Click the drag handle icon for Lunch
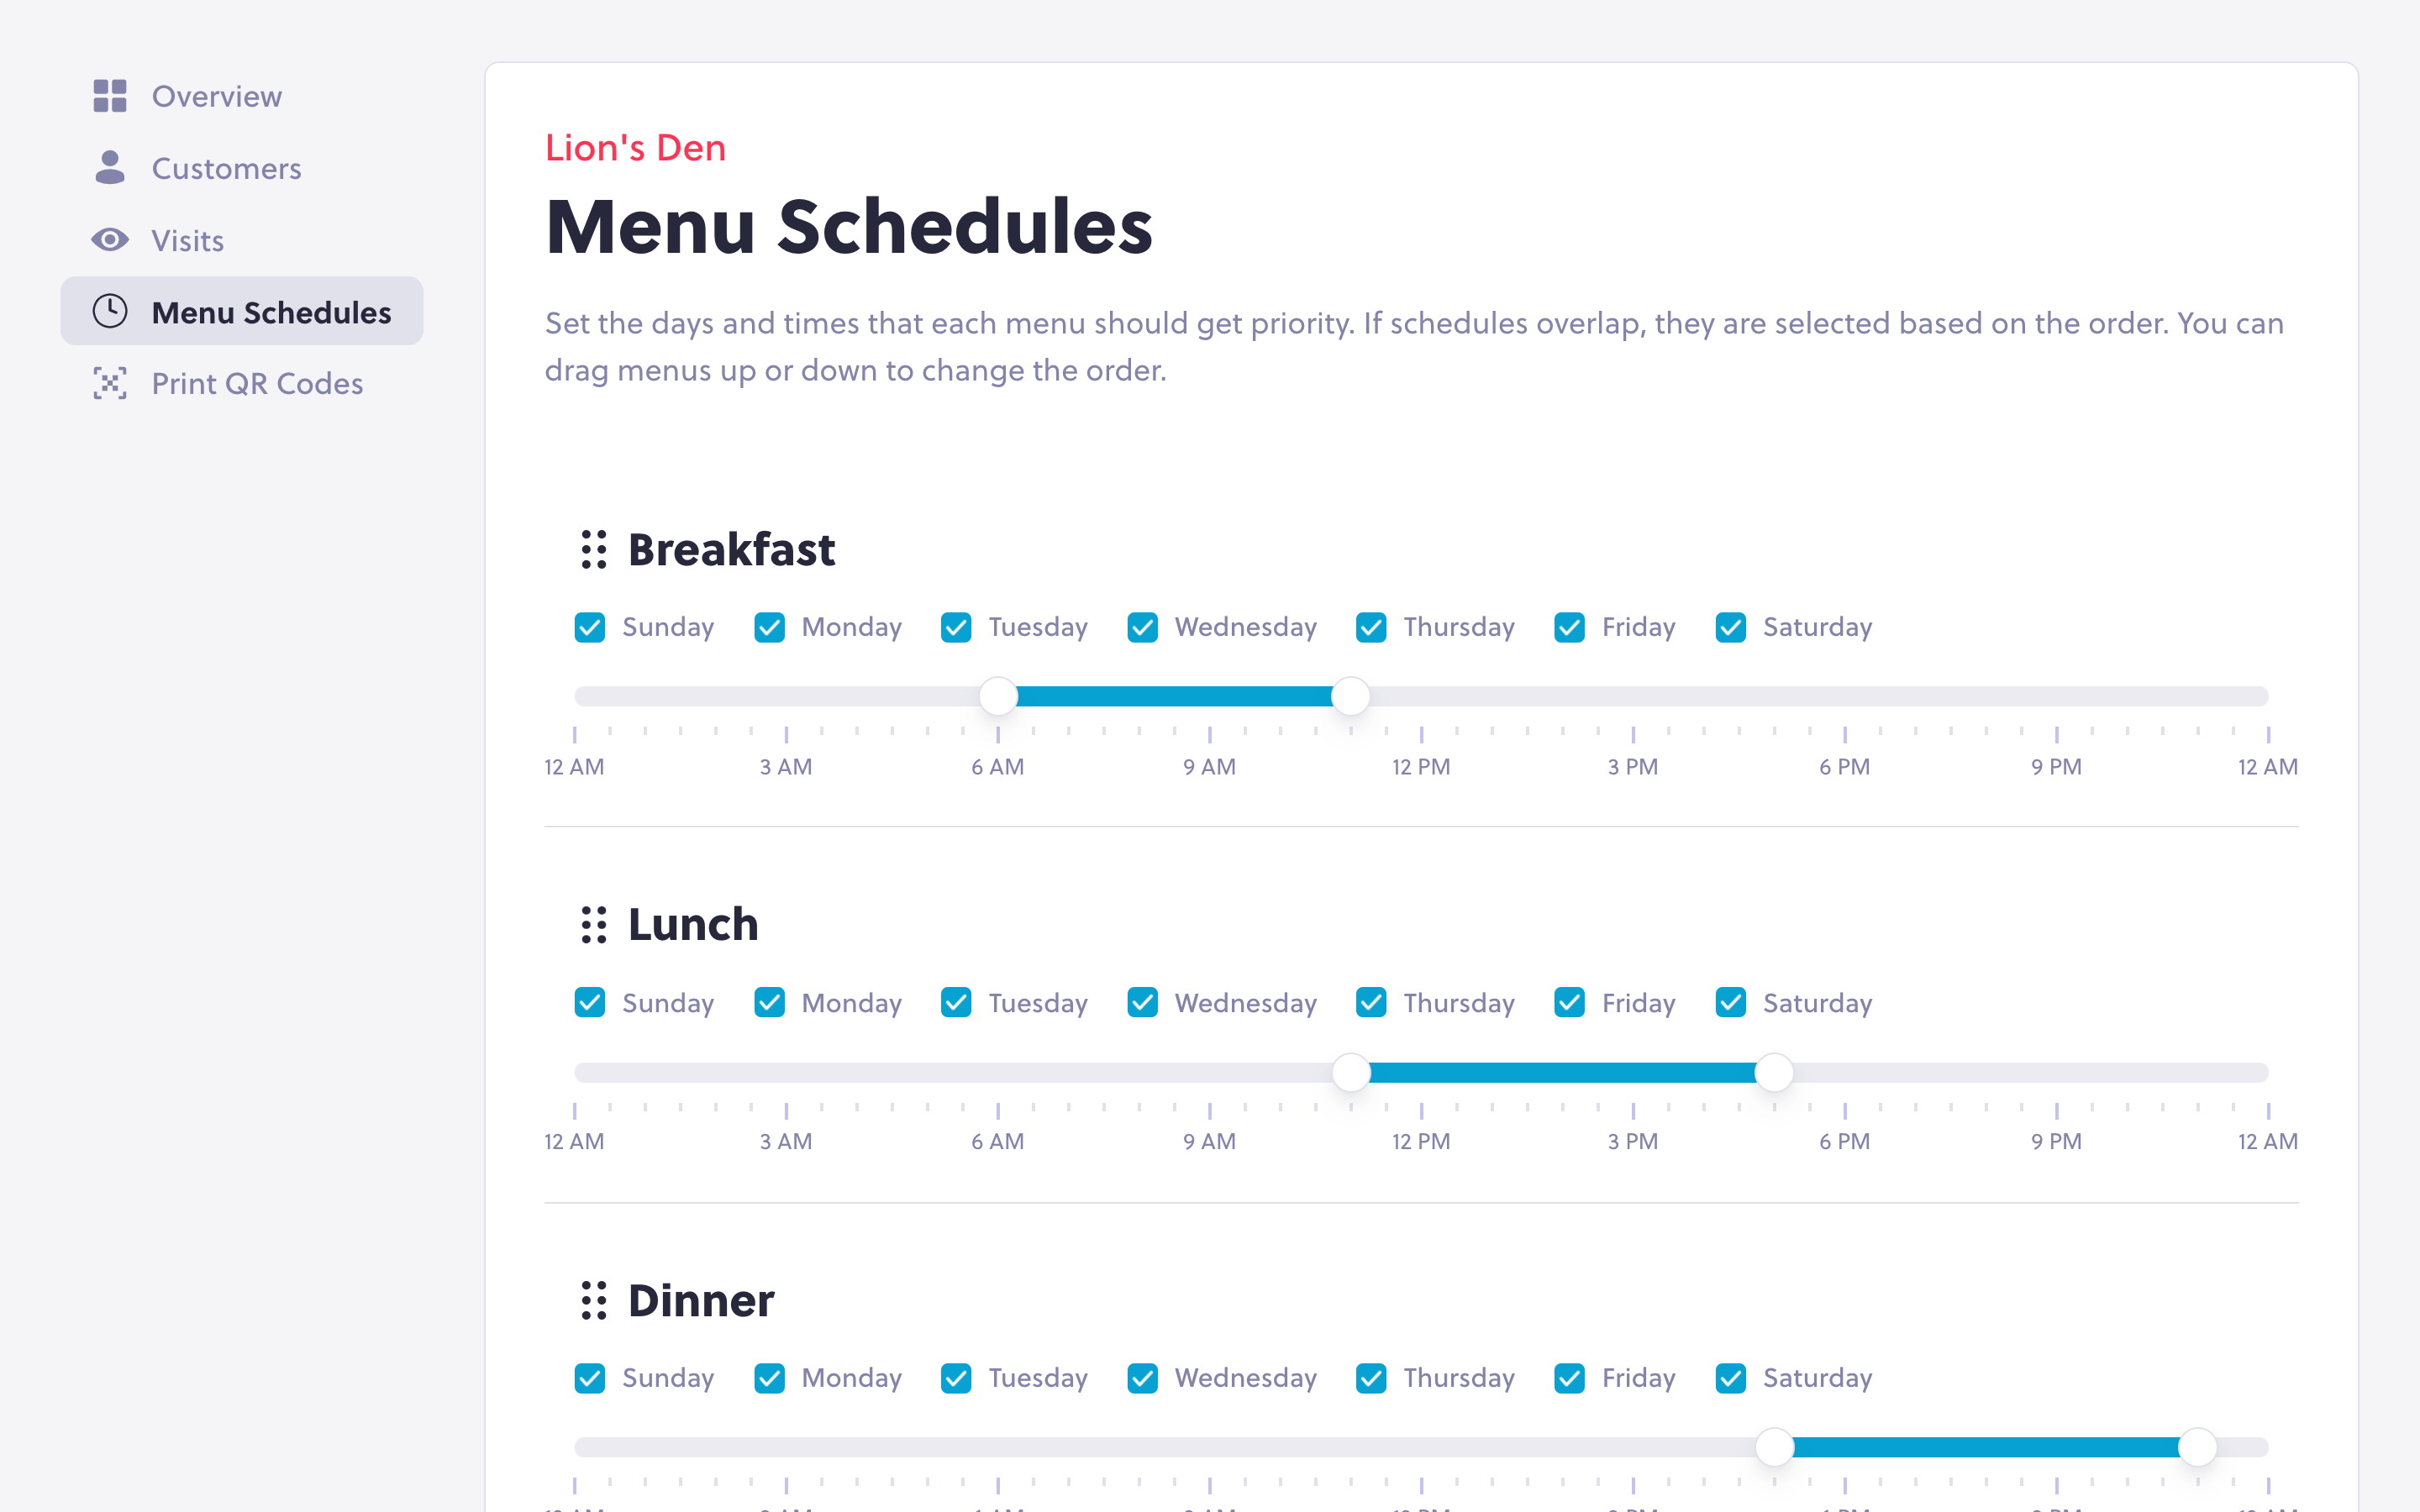The image size is (2420, 1512). pyautogui.click(x=592, y=921)
